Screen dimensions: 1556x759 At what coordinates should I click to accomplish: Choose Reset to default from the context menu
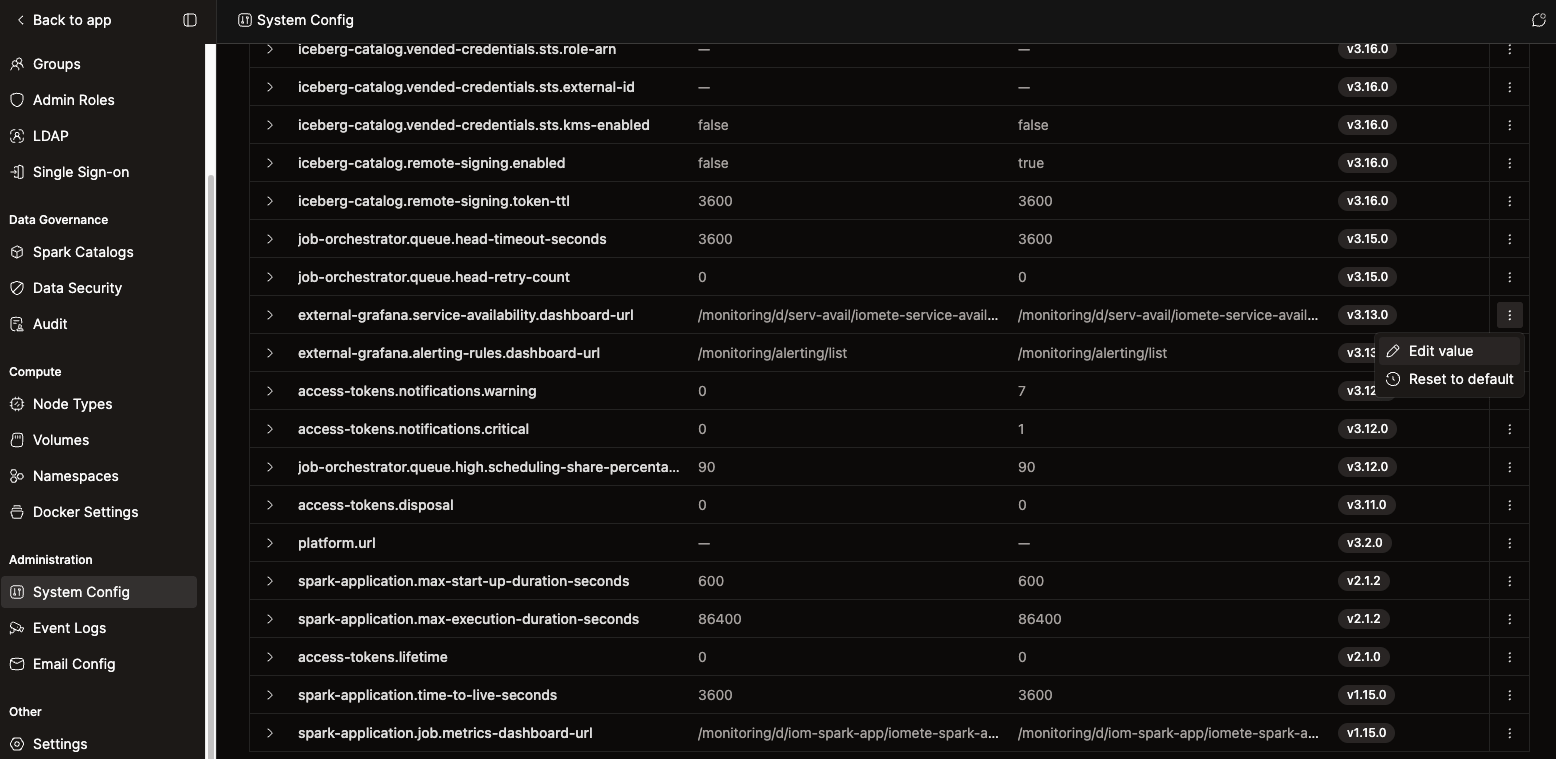1449,379
